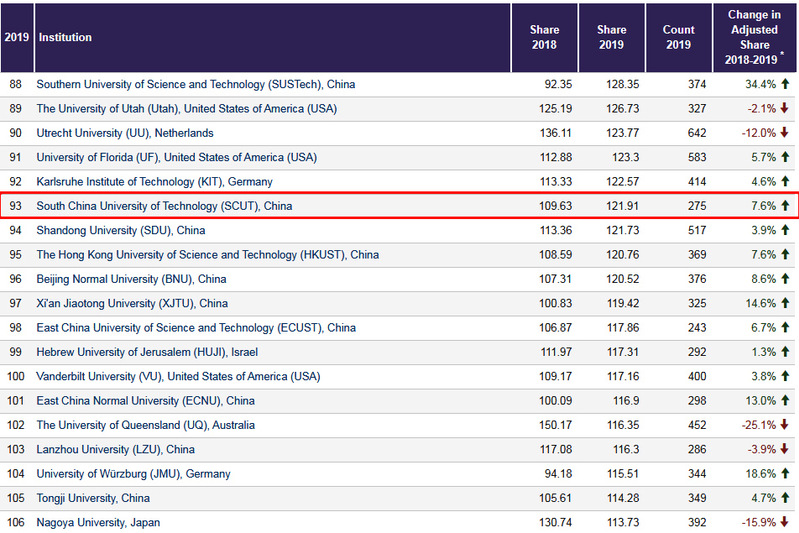Image resolution: width=799 pixels, height=533 pixels.
Task: Sort by the Share 2019 column header
Action: click(x=611, y=38)
